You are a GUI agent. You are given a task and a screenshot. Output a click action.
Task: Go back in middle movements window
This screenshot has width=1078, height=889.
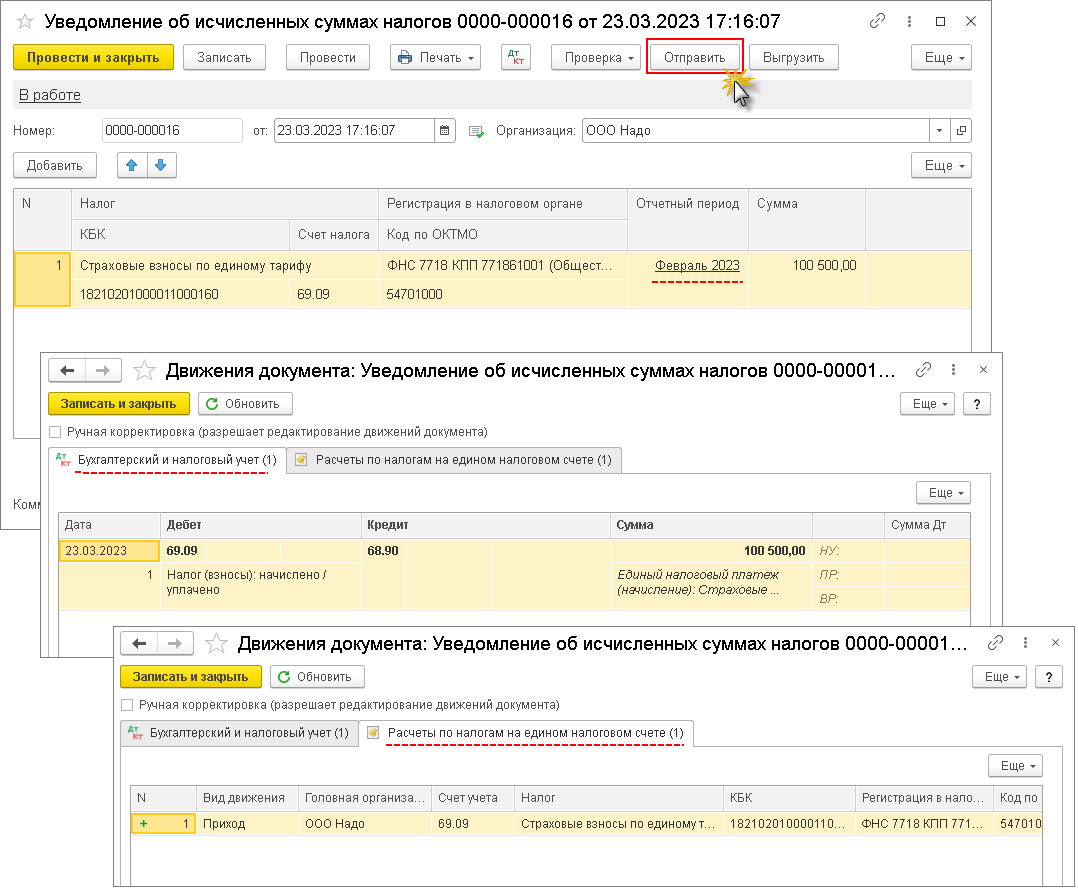click(67, 371)
